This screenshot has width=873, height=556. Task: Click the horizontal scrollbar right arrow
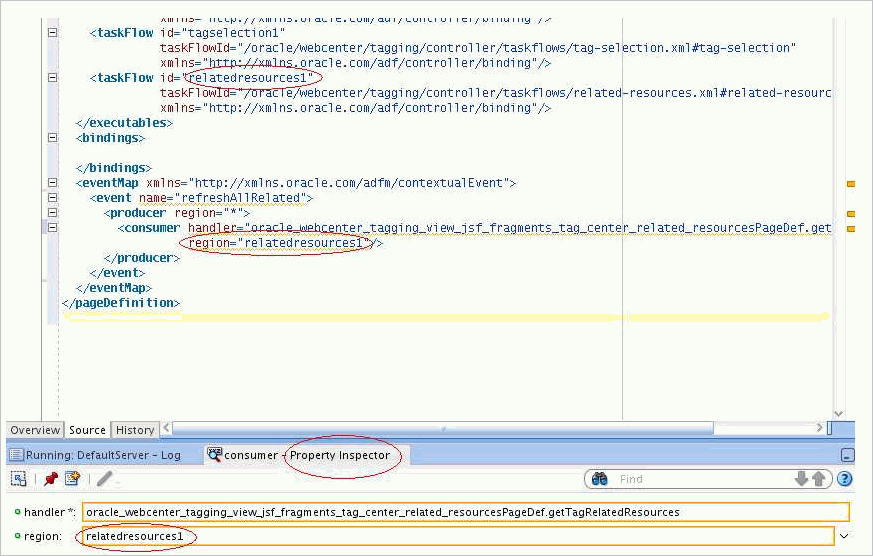[819, 427]
